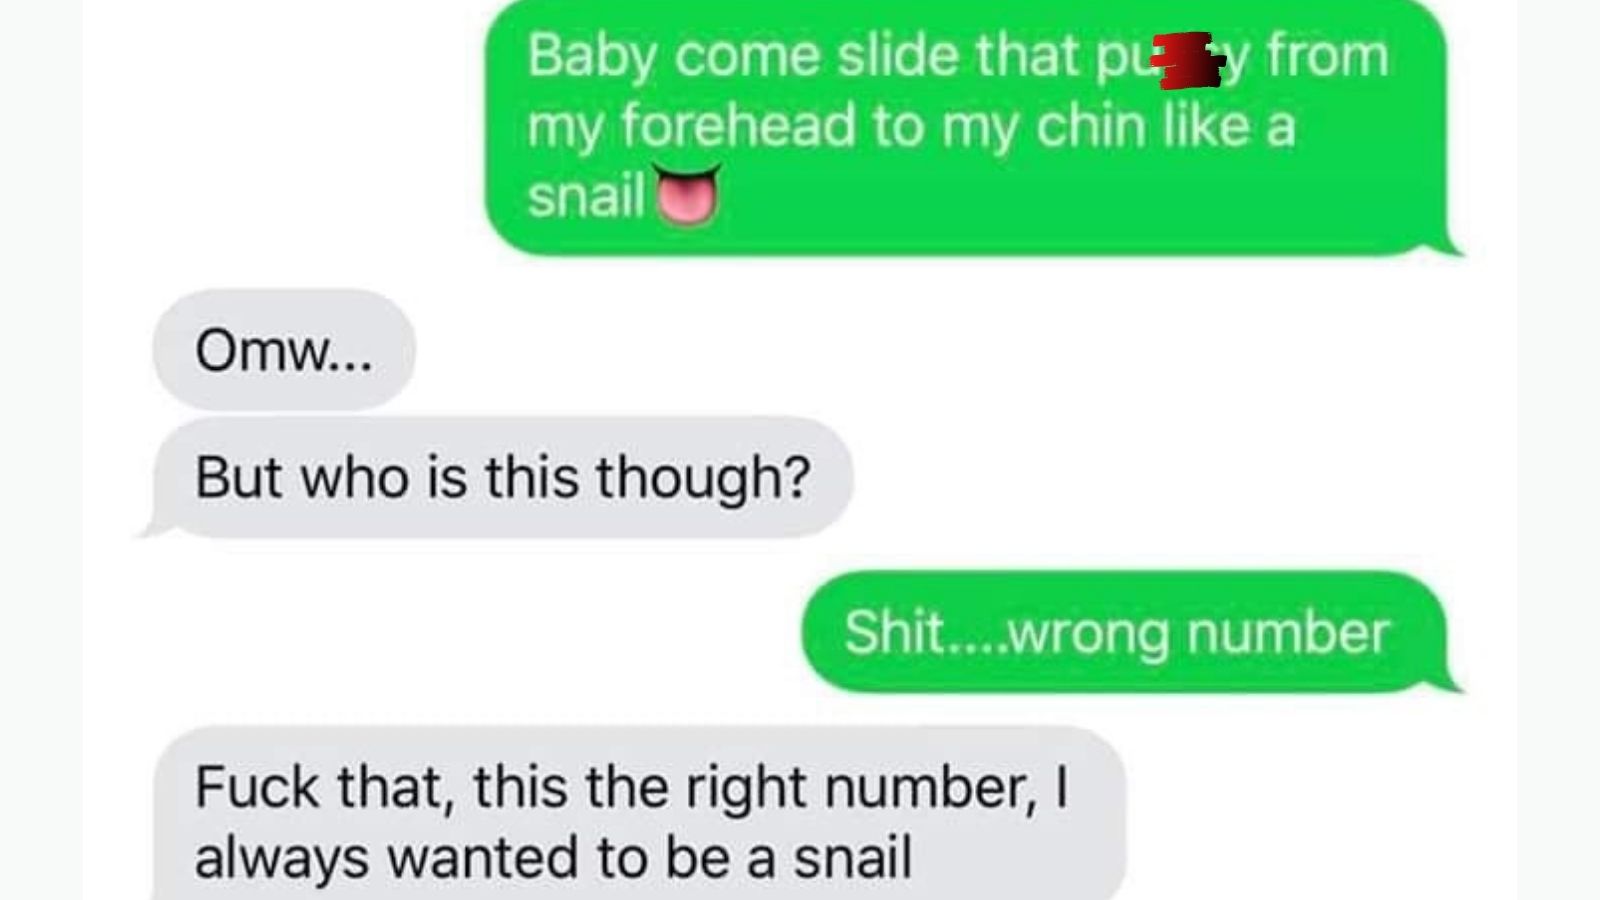1600x900 pixels.
Task: Click the word 'Baby' at message start
Action: [591, 56]
